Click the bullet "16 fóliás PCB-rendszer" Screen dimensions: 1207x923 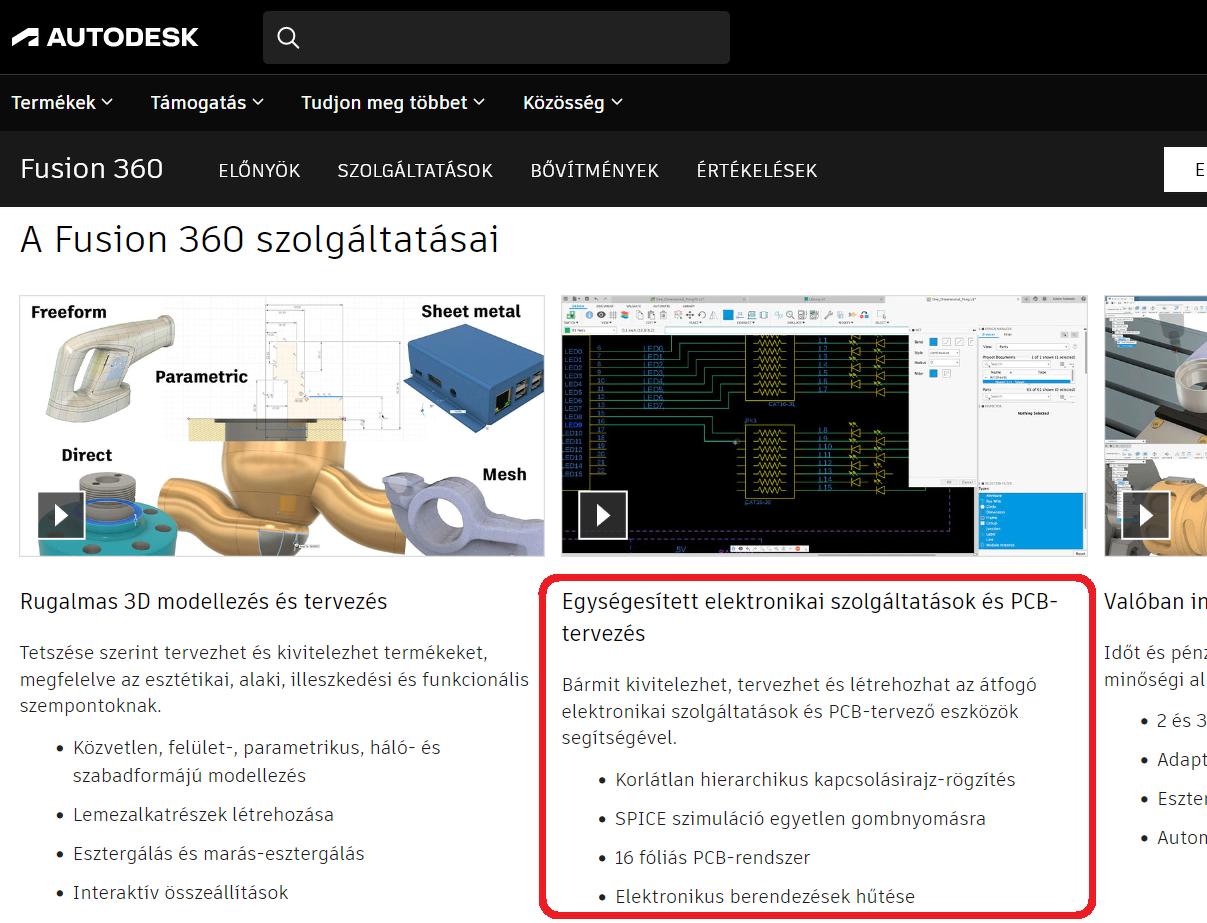click(712, 857)
